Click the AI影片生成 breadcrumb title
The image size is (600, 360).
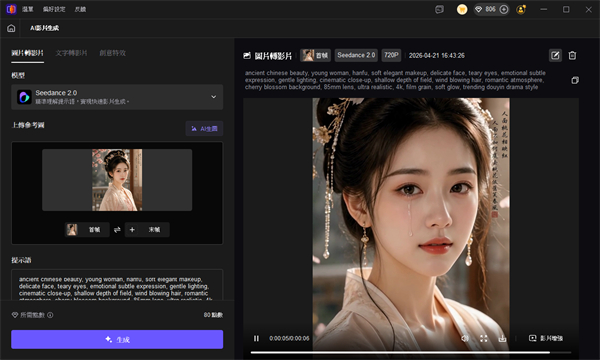point(44,28)
